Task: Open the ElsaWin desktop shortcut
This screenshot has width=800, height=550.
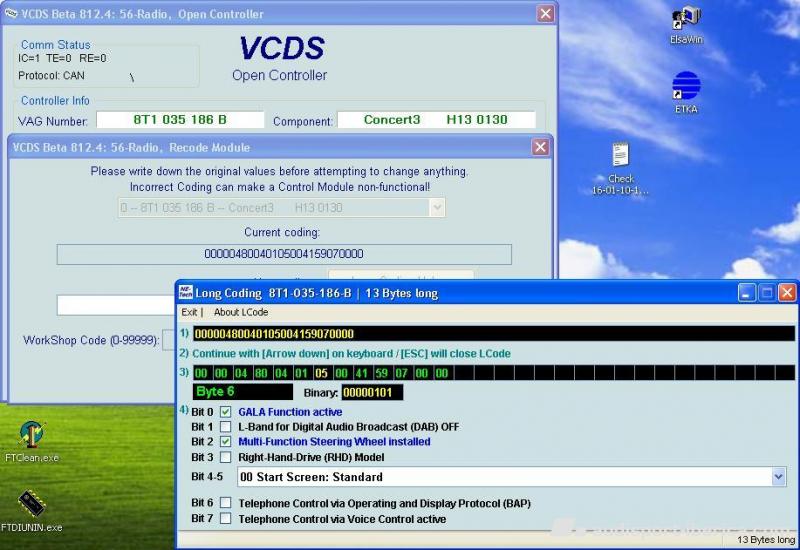Action: [x=686, y=25]
